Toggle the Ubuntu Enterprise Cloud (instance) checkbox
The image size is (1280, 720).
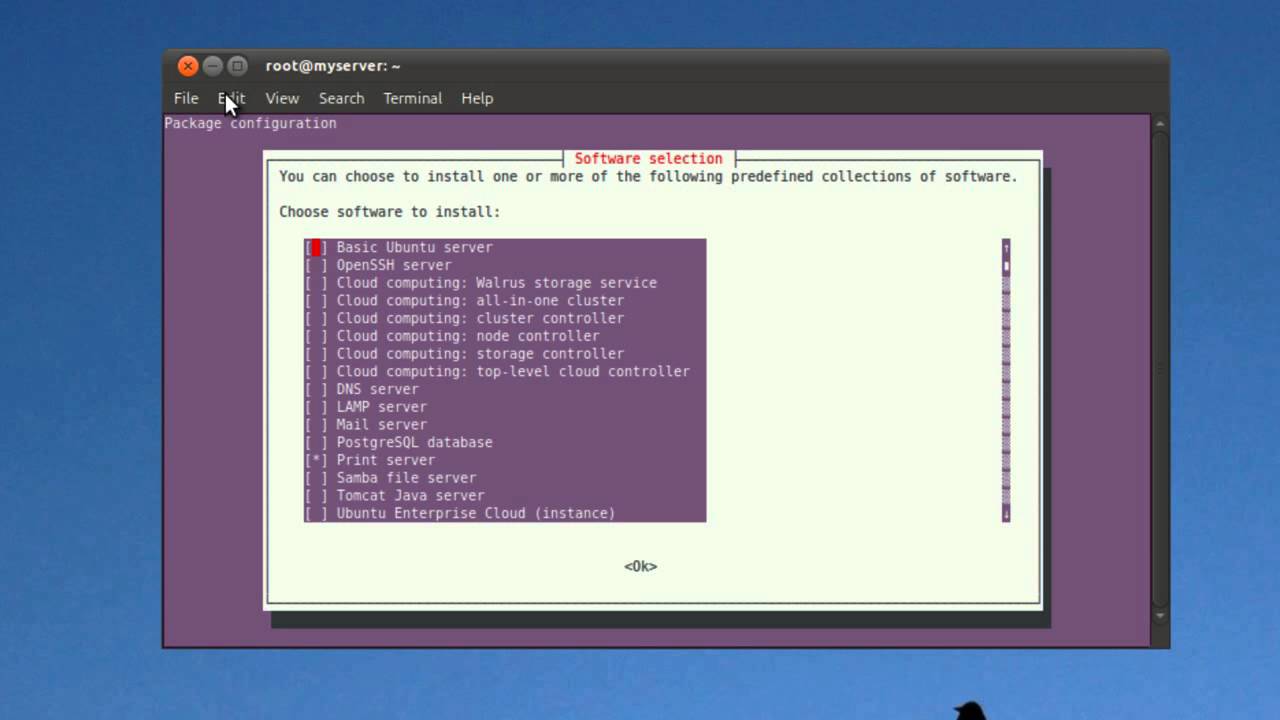coord(316,513)
